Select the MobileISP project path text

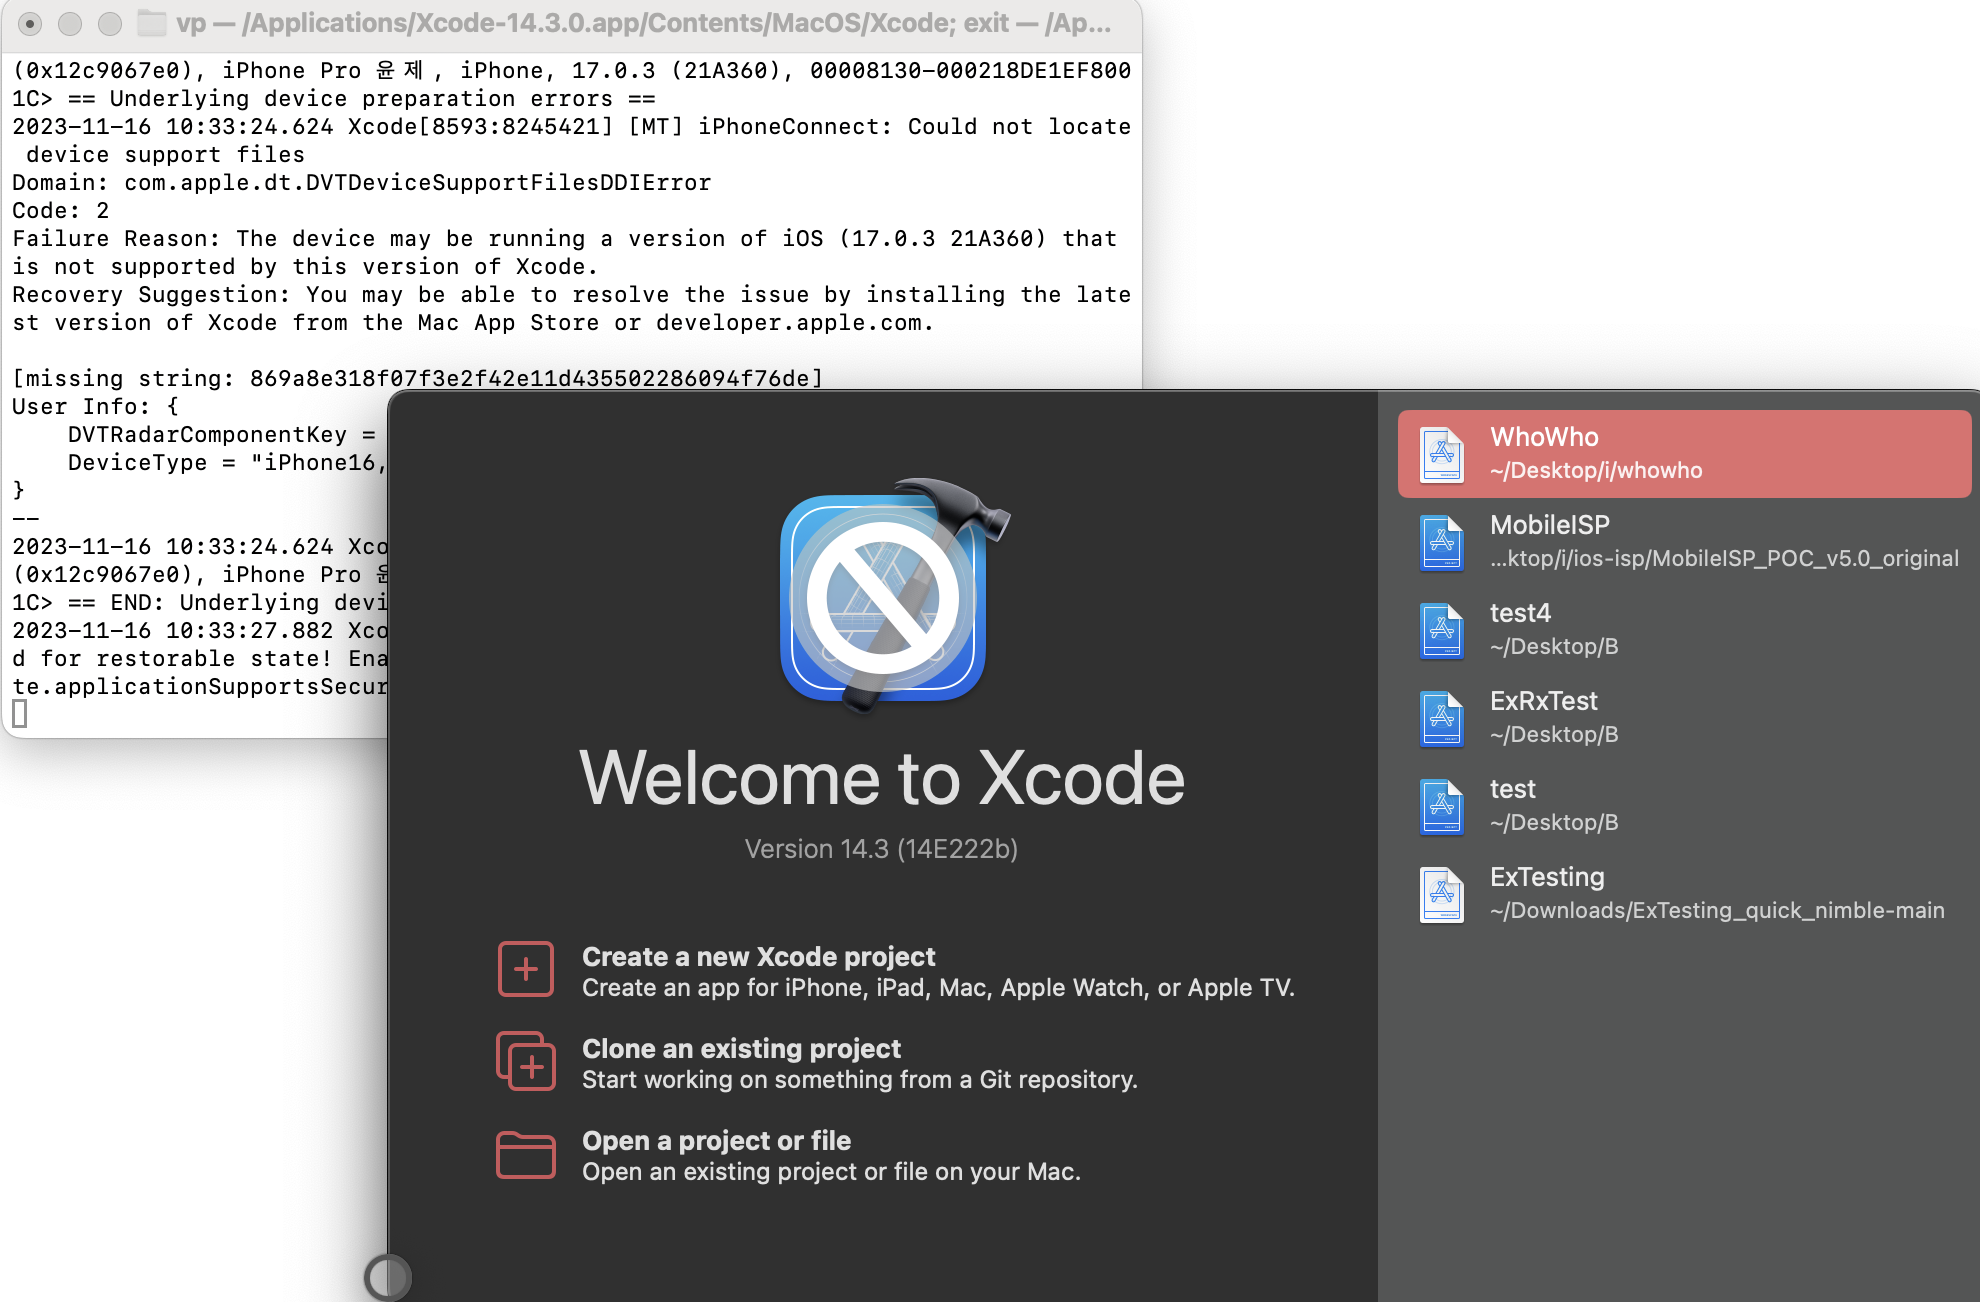(1723, 559)
